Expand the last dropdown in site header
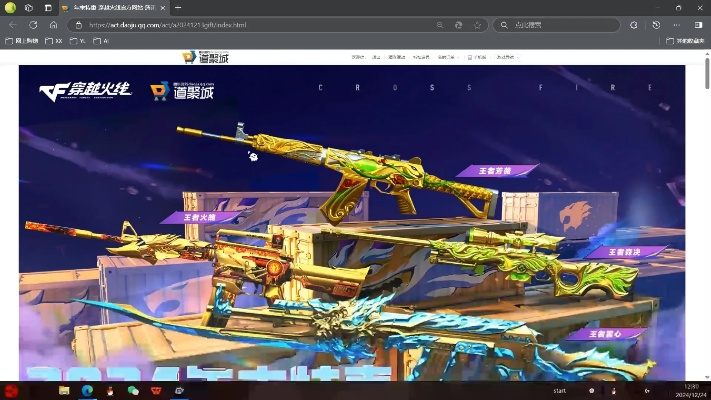 (x=507, y=57)
